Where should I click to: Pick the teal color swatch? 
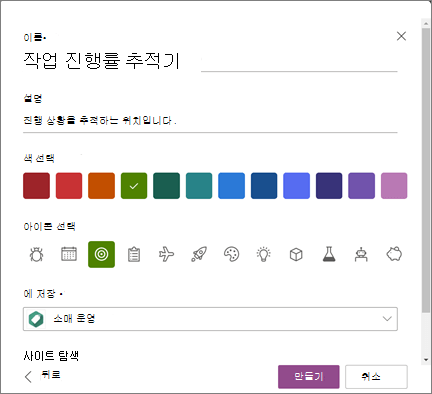[x=199, y=186]
